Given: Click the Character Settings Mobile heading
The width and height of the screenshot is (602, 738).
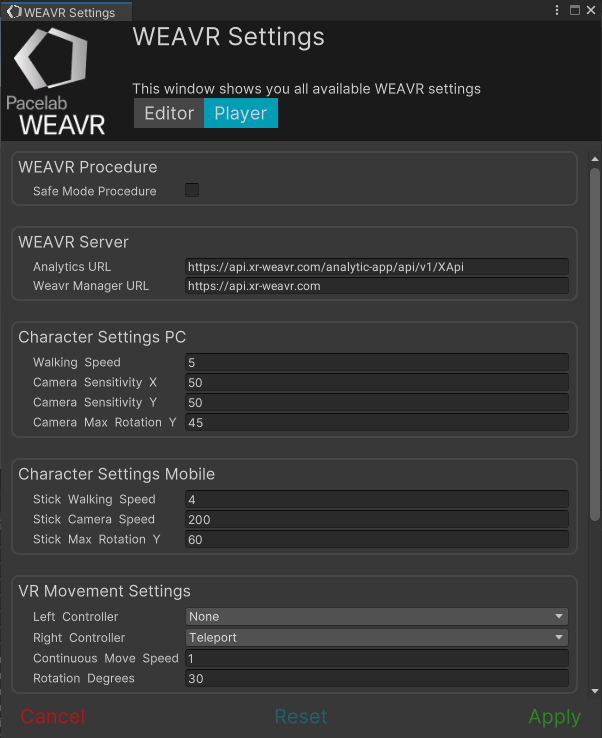Looking at the screenshot, I should pyautogui.click(x=116, y=474).
